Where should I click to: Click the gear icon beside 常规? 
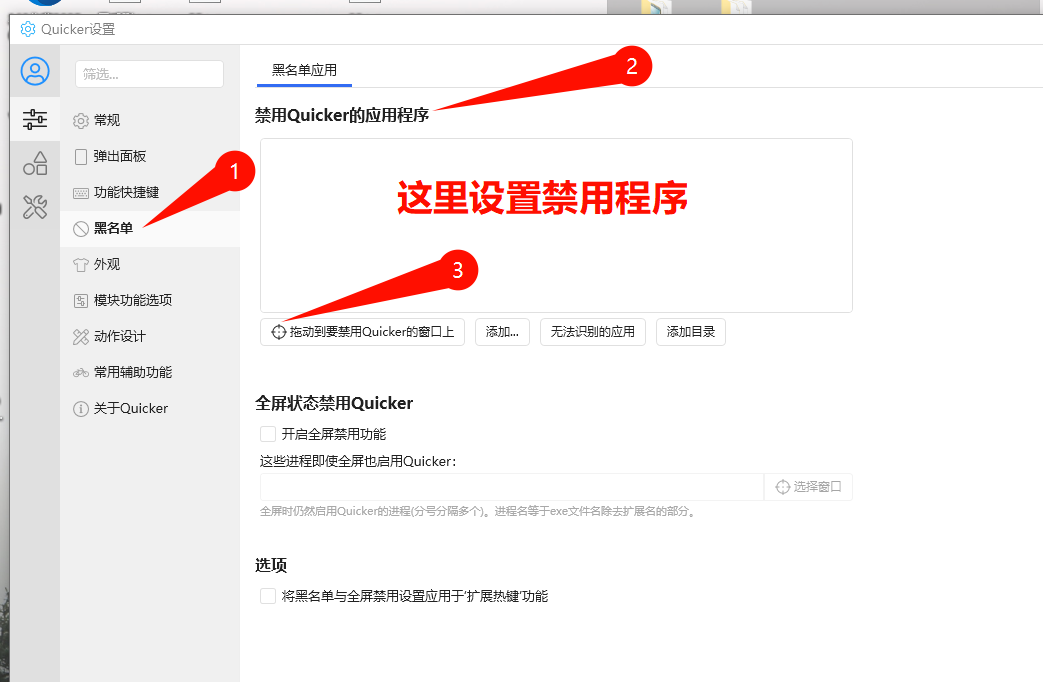pos(80,120)
